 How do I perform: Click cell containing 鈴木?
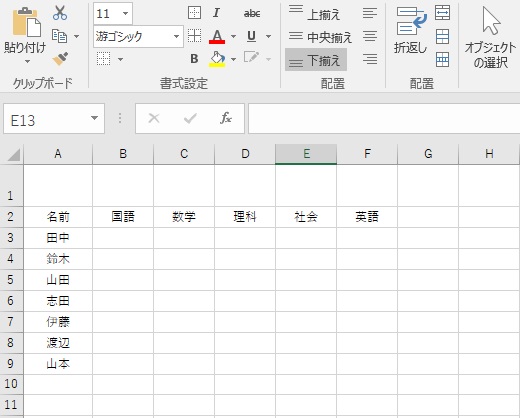[58, 259]
